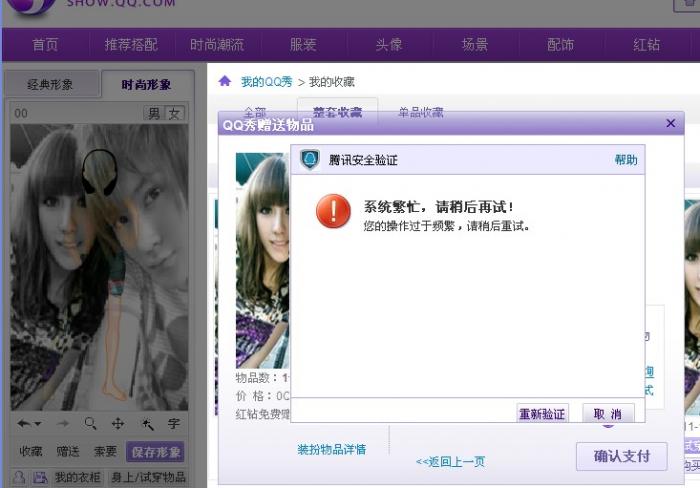Viewport: 700px width, 488px height.
Task: Close the QQ秀赠送物品 dialog
Action: [671, 123]
